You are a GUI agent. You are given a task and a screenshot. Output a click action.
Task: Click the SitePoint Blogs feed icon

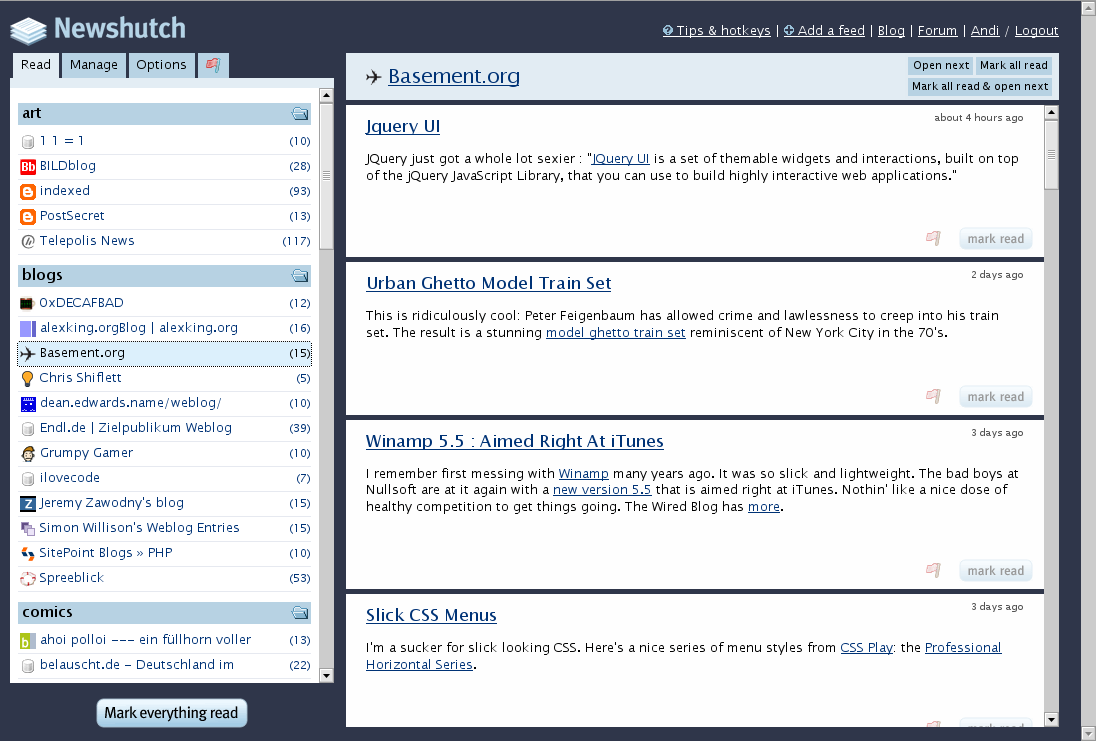tap(28, 554)
